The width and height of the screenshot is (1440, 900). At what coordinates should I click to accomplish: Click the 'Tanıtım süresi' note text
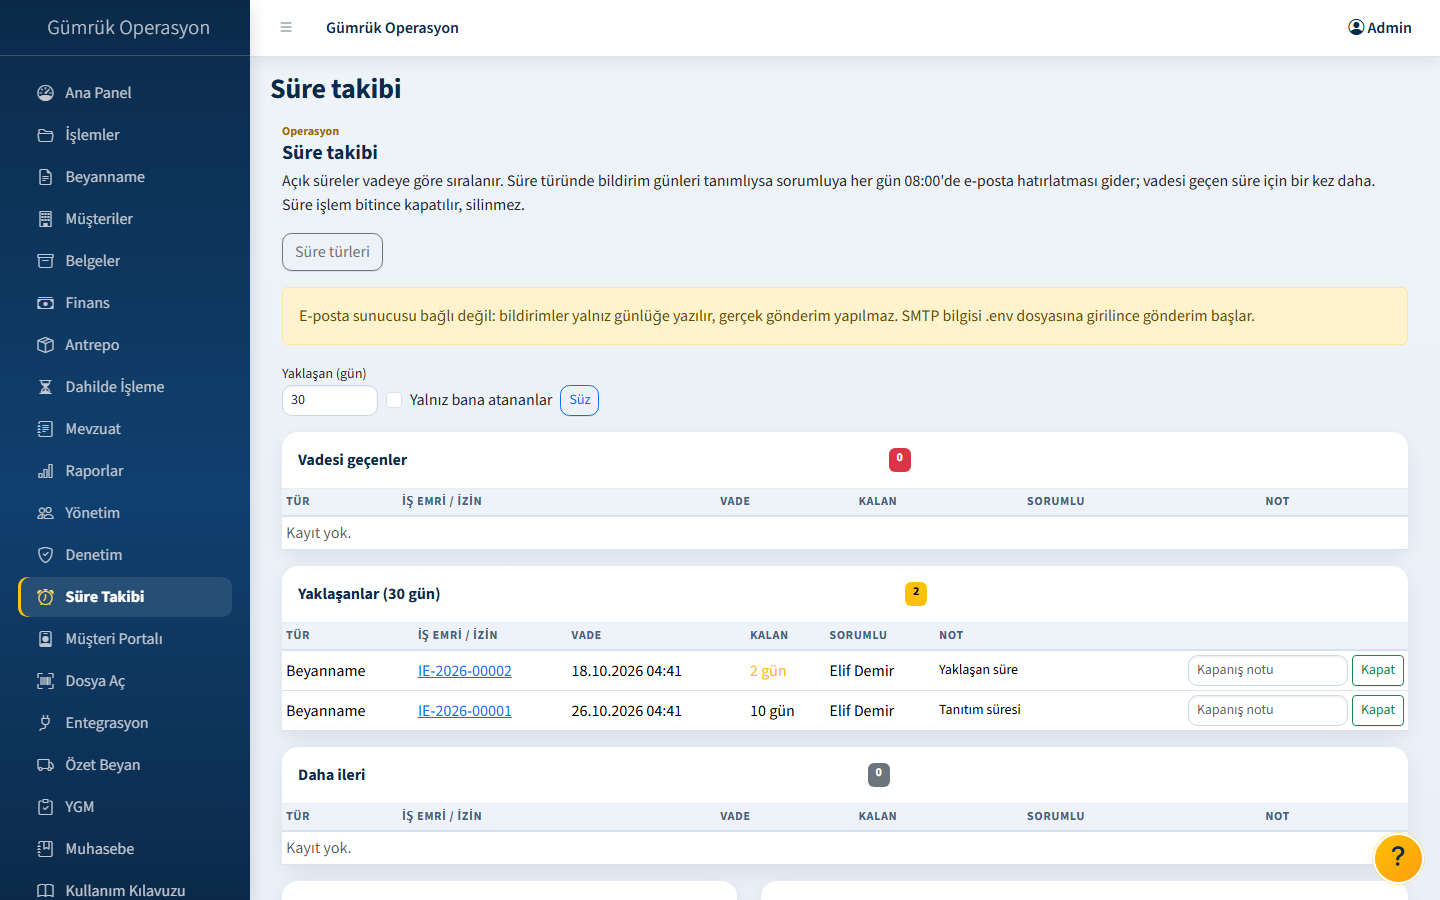point(980,710)
